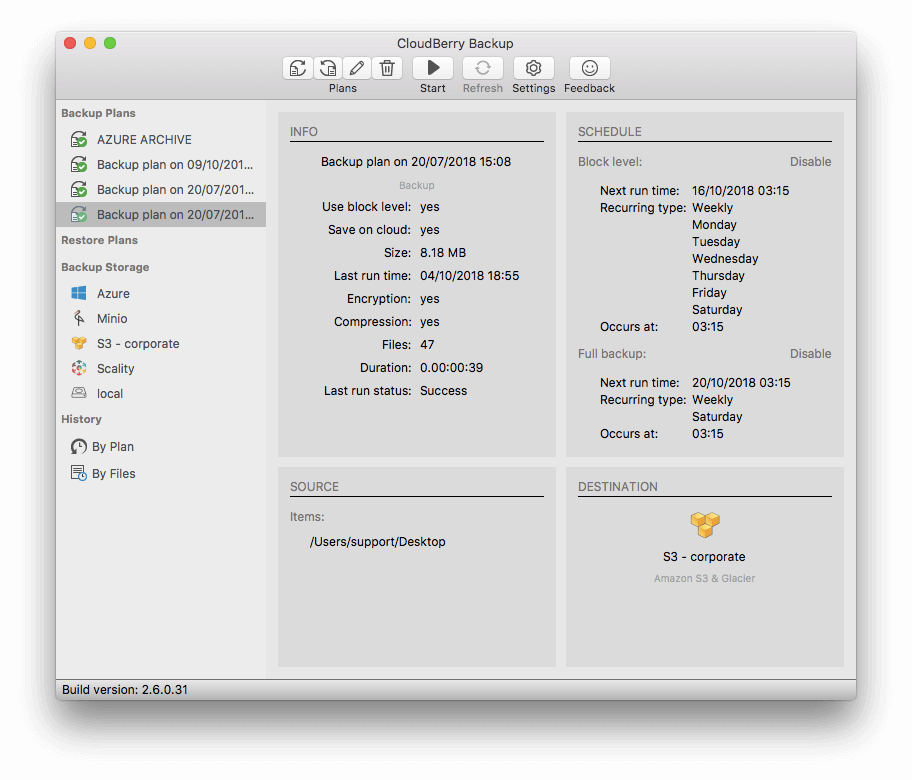Select the backup plan dated 09/10
This screenshot has height=780, width=912.
[x=174, y=165]
